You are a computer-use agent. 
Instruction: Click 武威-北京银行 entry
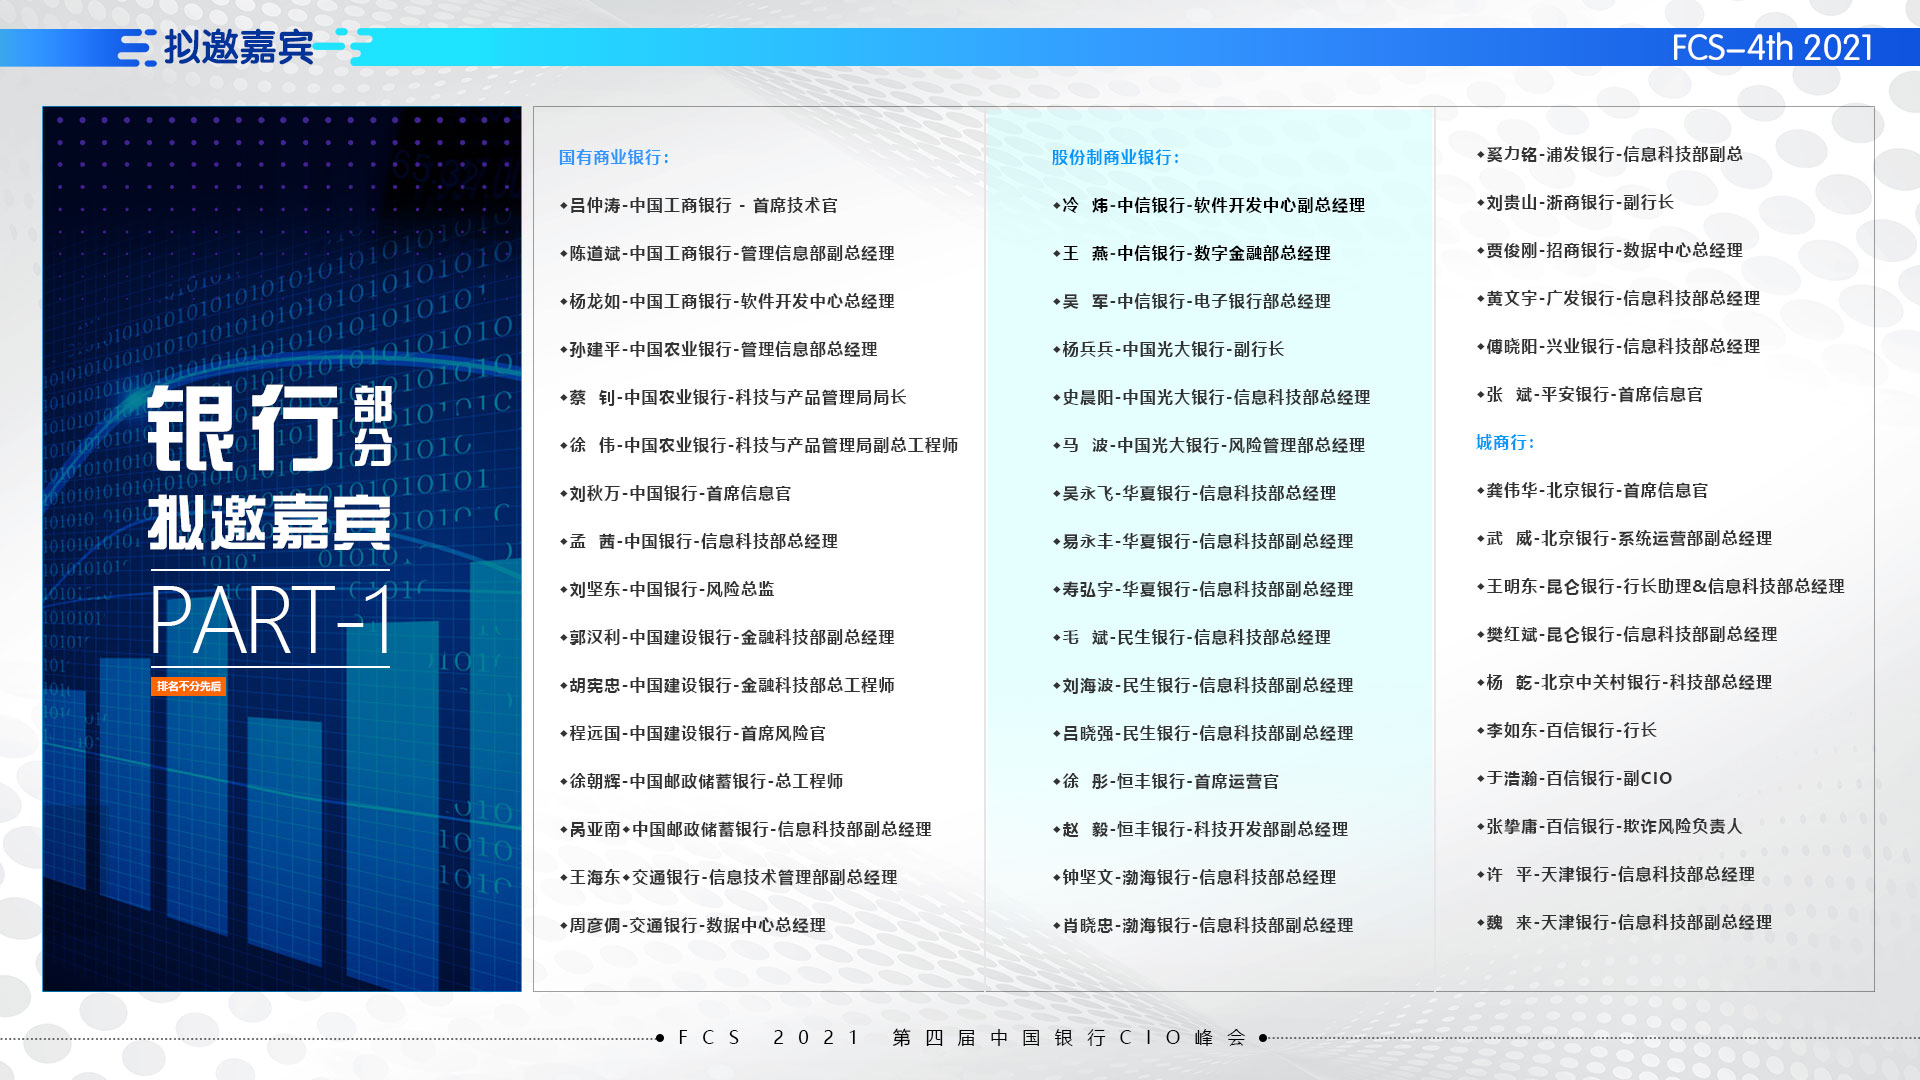coord(1624,538)
